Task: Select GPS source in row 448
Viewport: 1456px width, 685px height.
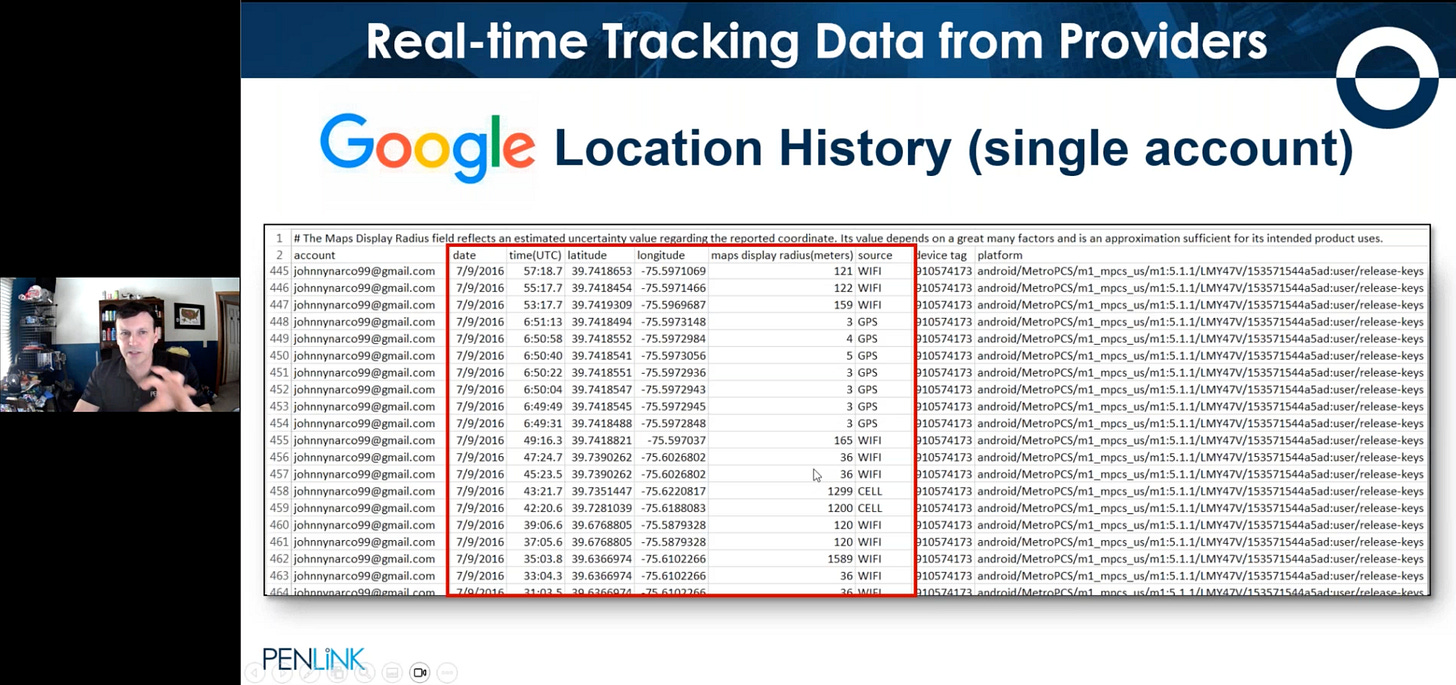Action: click(x=867, y=322)
